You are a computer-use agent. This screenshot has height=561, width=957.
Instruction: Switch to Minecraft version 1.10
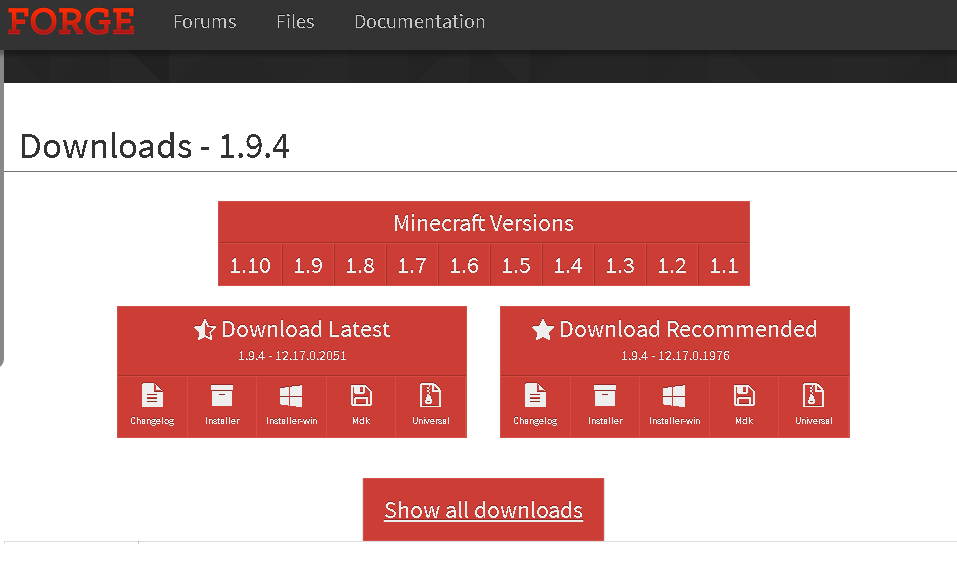pos(250,266)
